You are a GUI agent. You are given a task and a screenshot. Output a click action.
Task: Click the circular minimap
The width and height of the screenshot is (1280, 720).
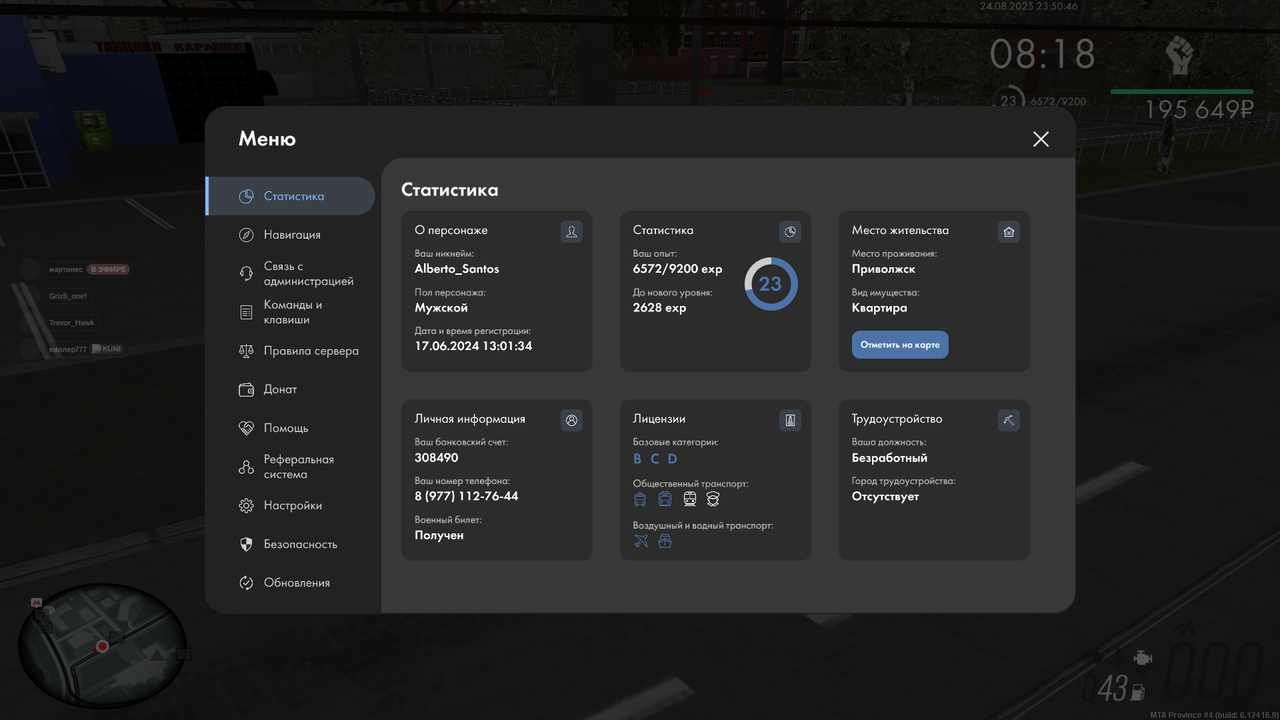tap(102, 646)
